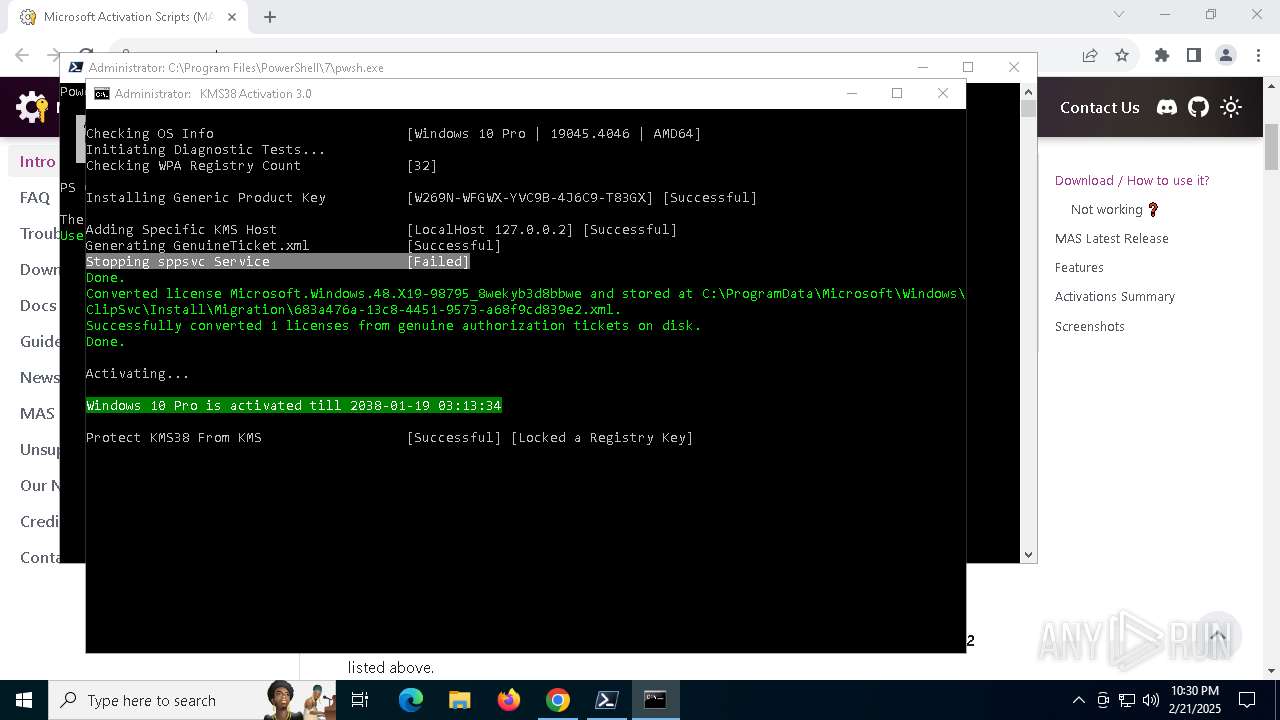This screenshot has width=1280, height=720.
Task: Jump to the Activations Summary link
Action: [x=1114, y=296]
